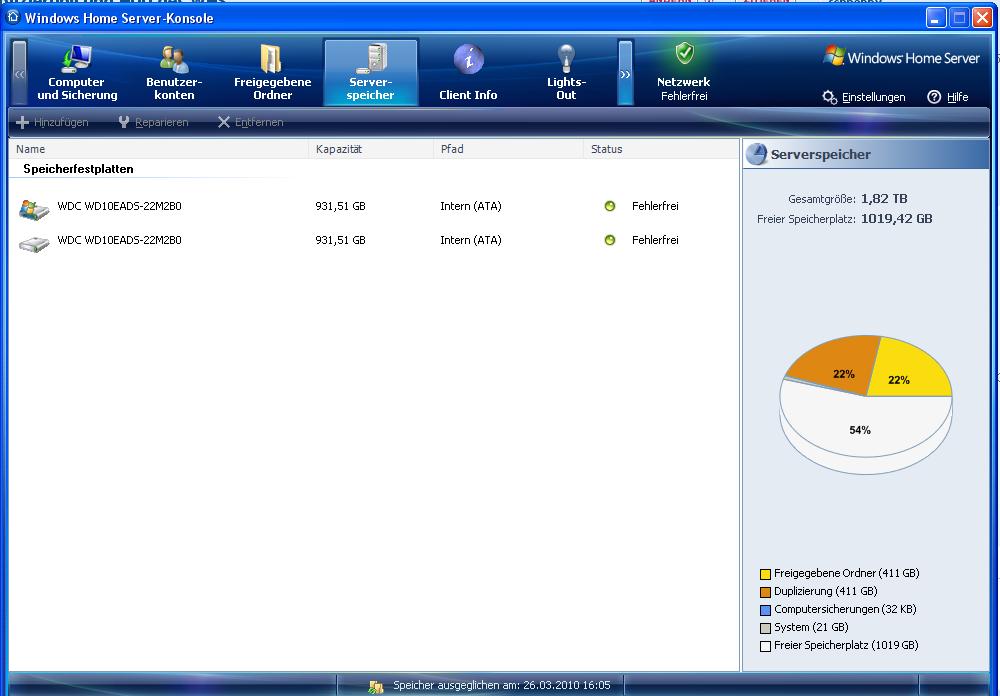This screenshot has width=1000, height=696.
Task: Click the Freigegebene Ordner folder icon
Action: (272, 59)
